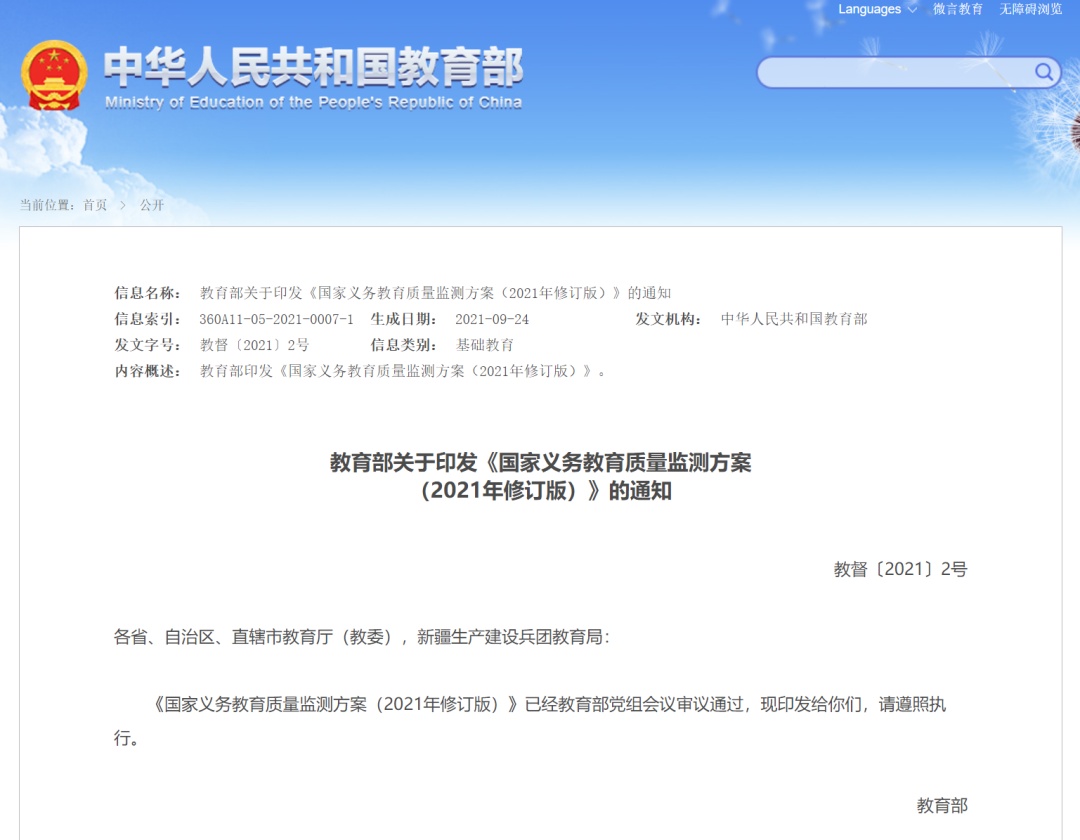Click the 发文字号 value 教督〔2021〕2号 in the info table

[x=254, y=345]
